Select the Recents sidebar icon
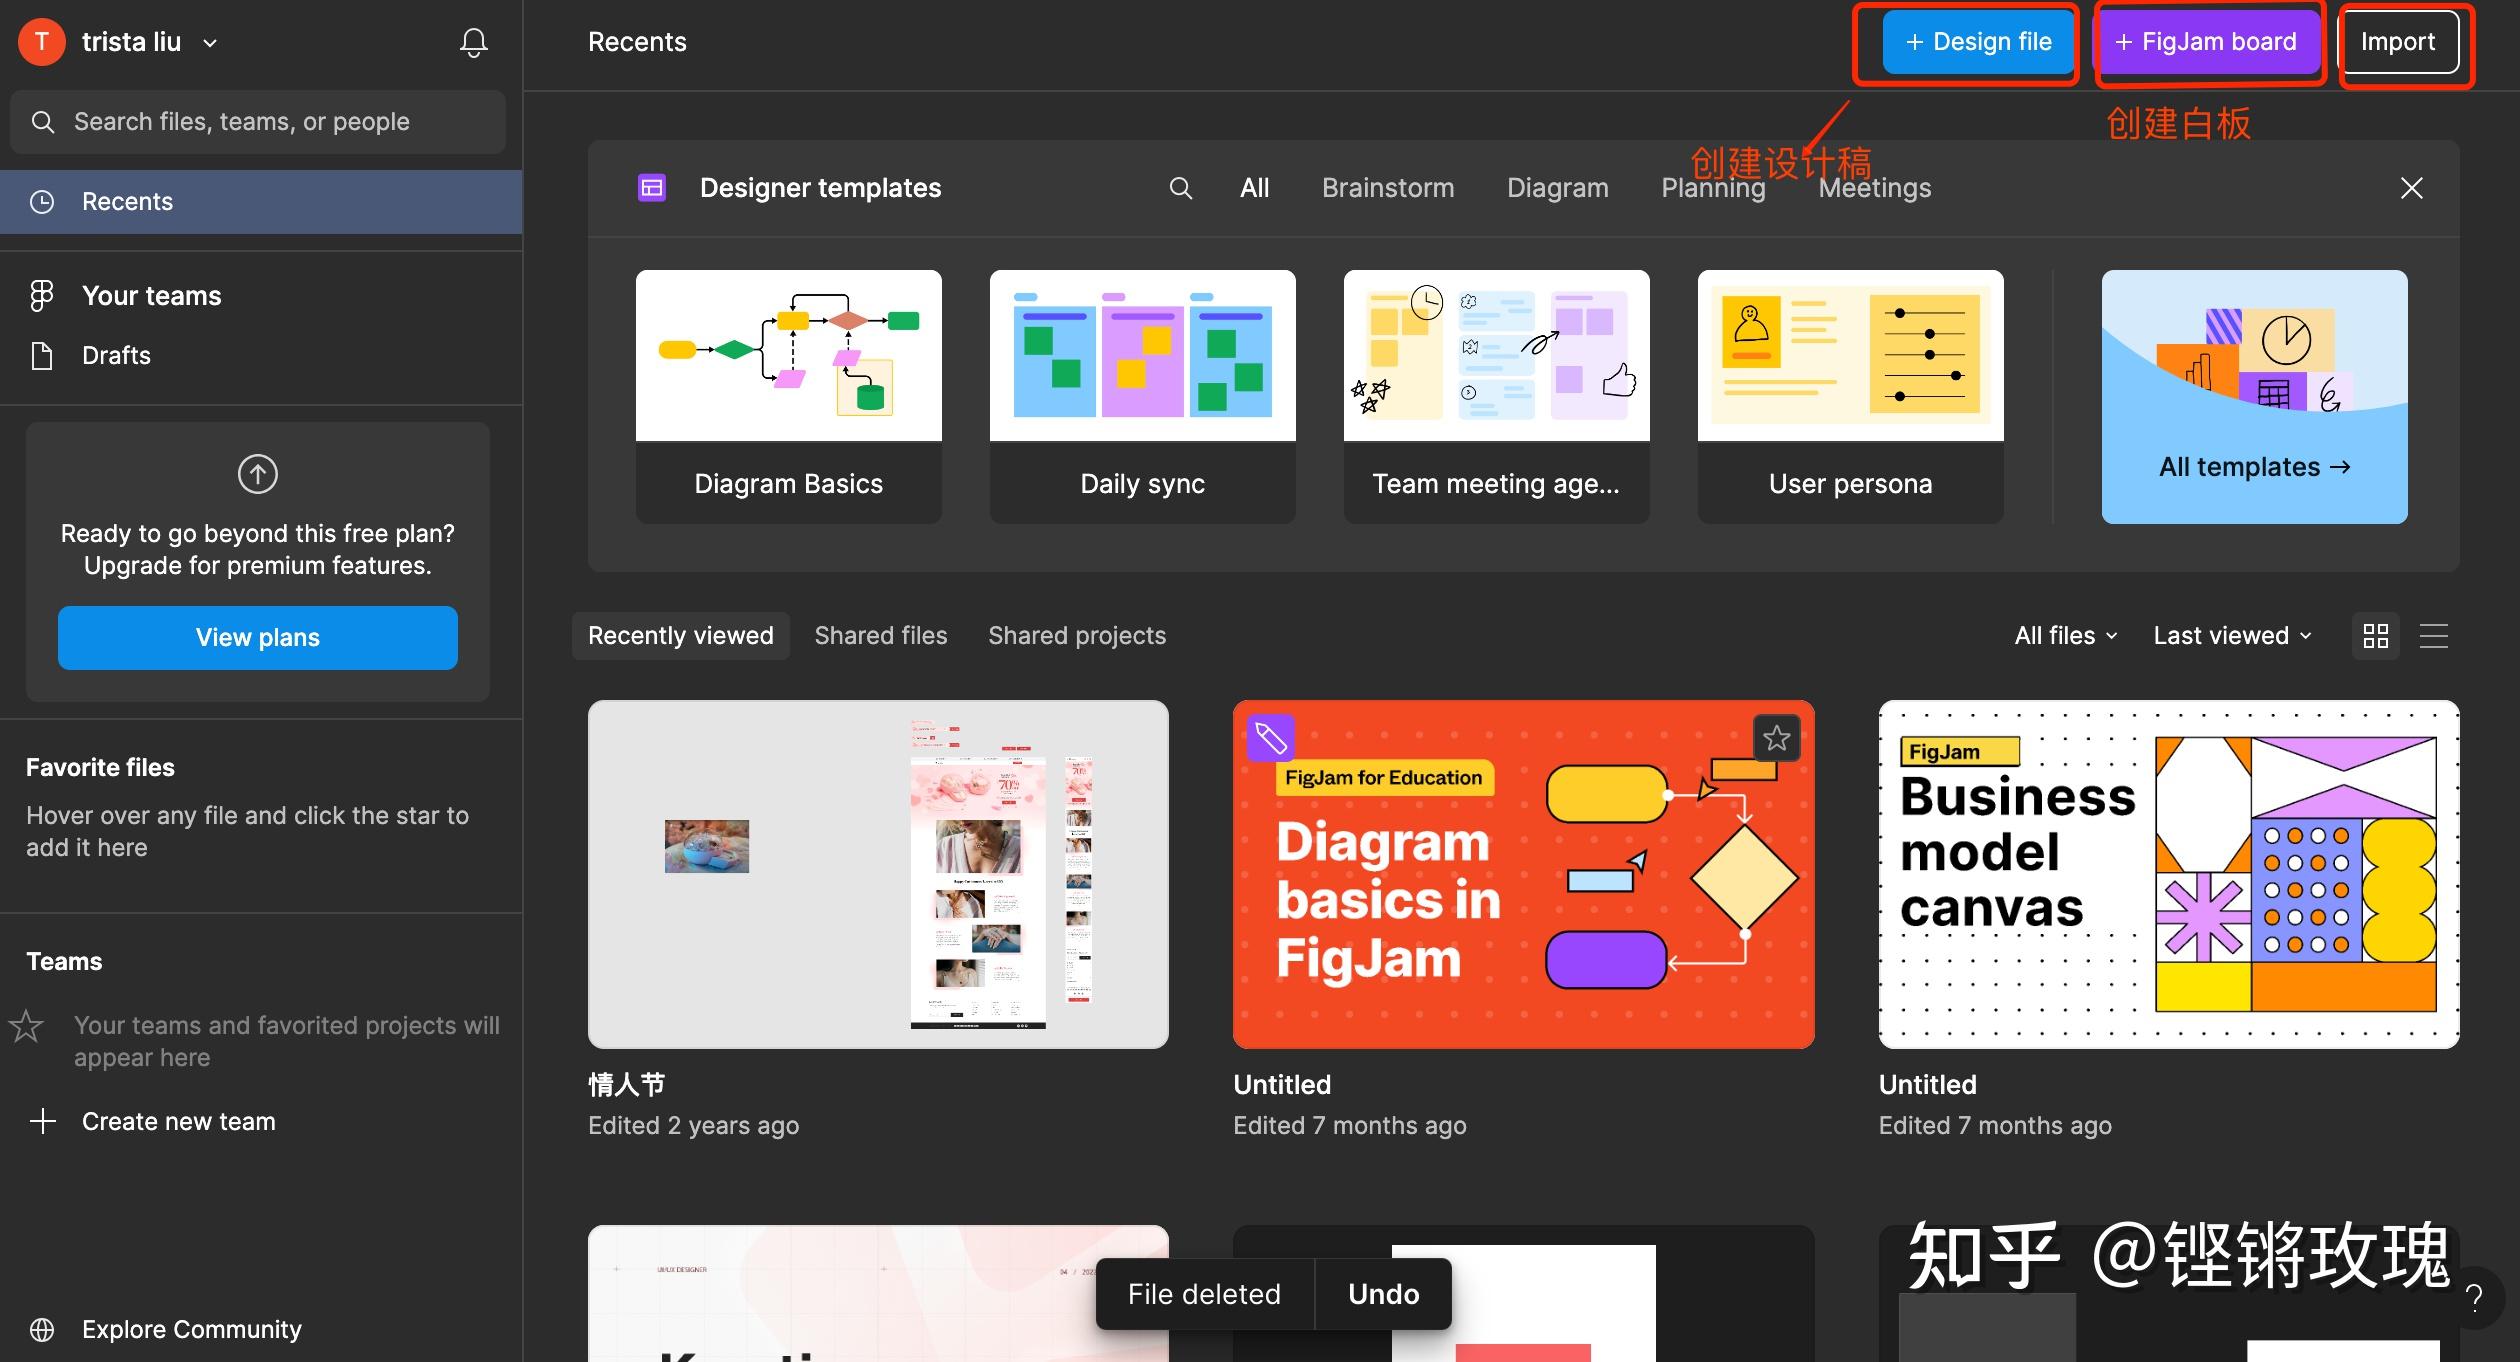 point(42,201)
